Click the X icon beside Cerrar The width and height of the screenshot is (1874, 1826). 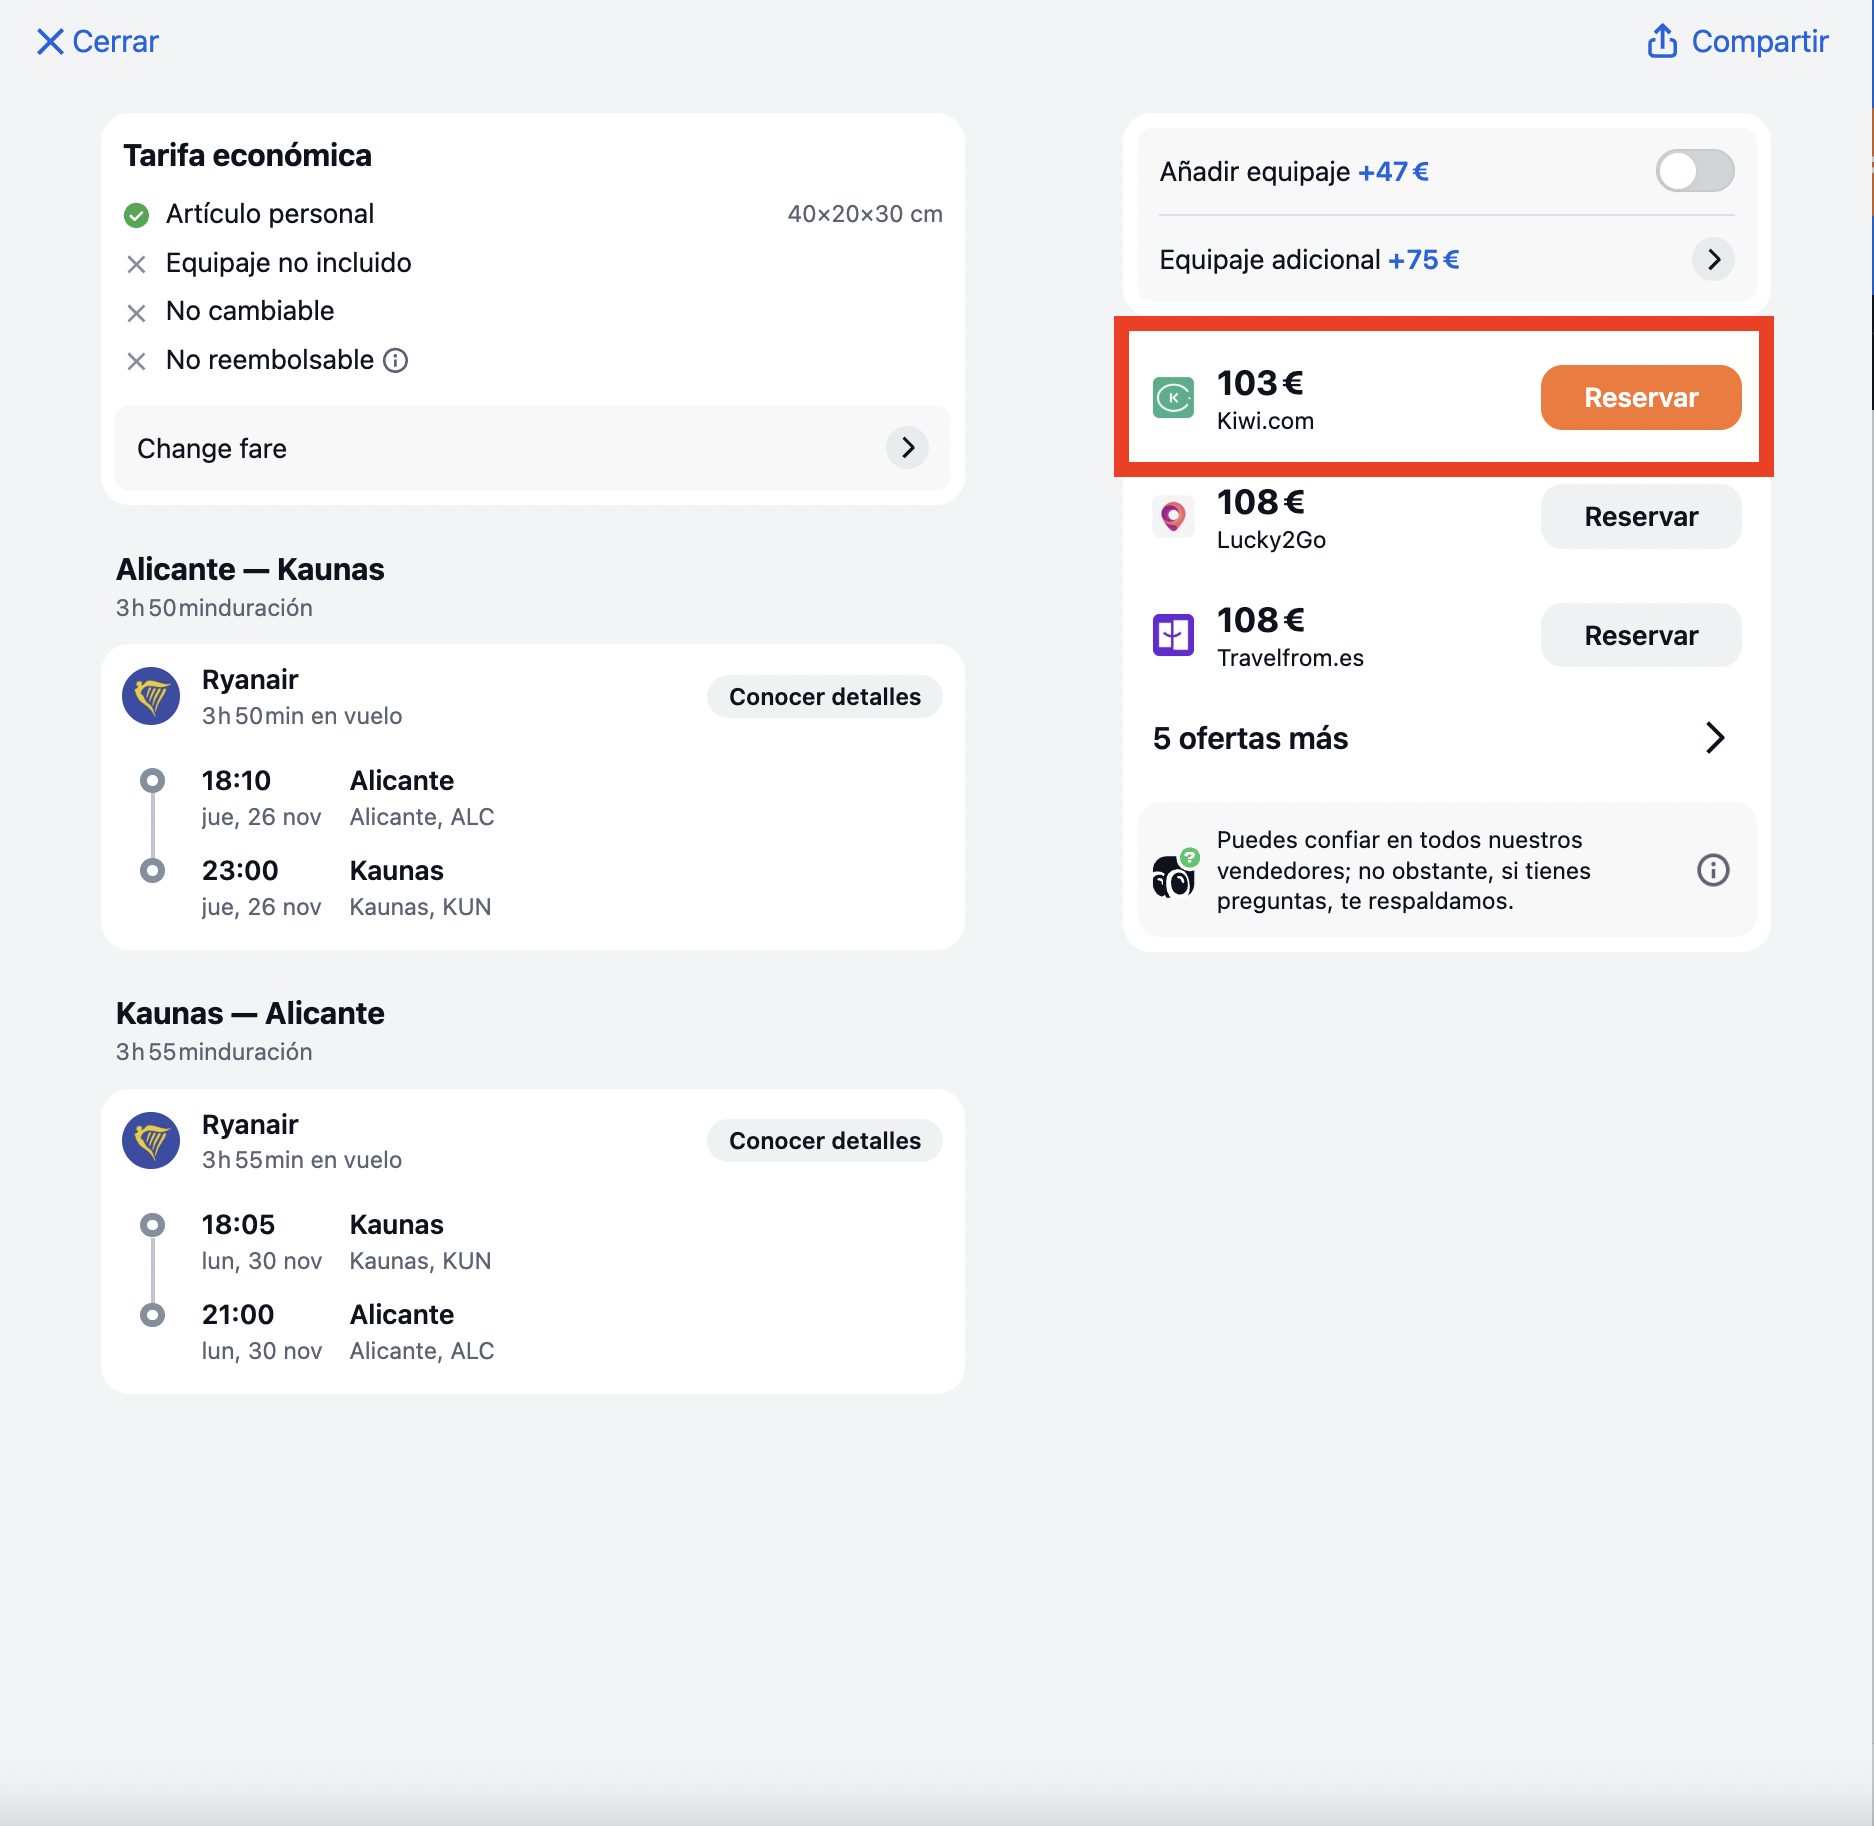(x=50, y=41)
